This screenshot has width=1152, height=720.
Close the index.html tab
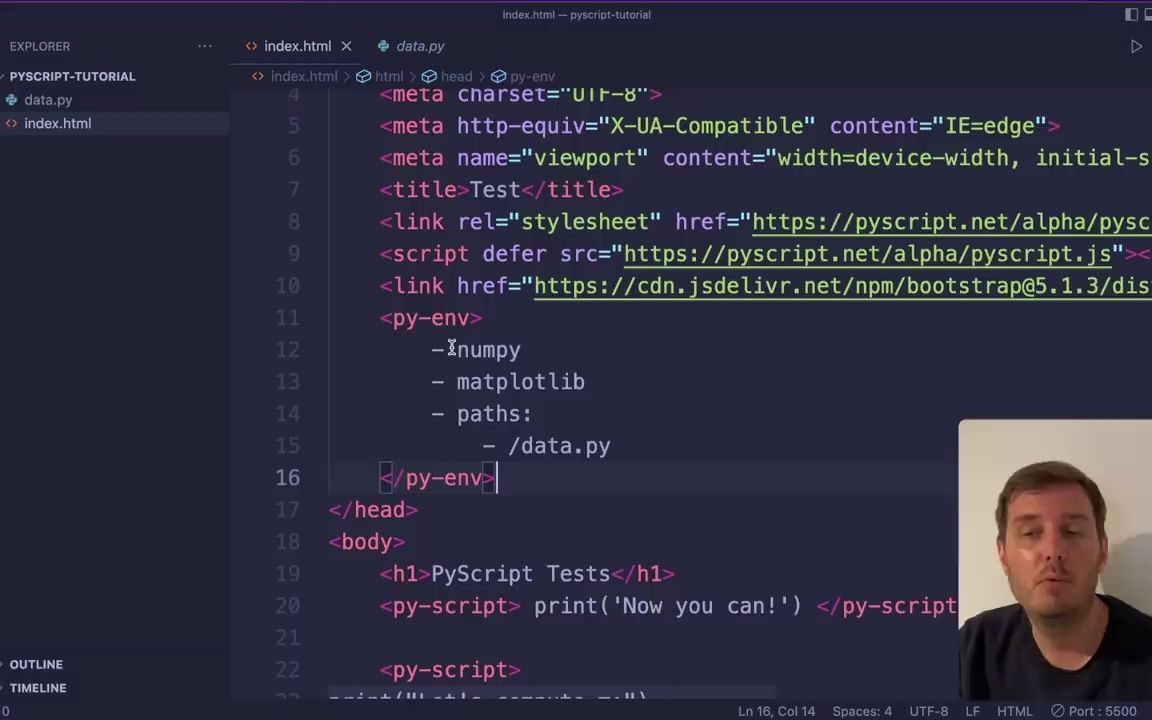346,46
